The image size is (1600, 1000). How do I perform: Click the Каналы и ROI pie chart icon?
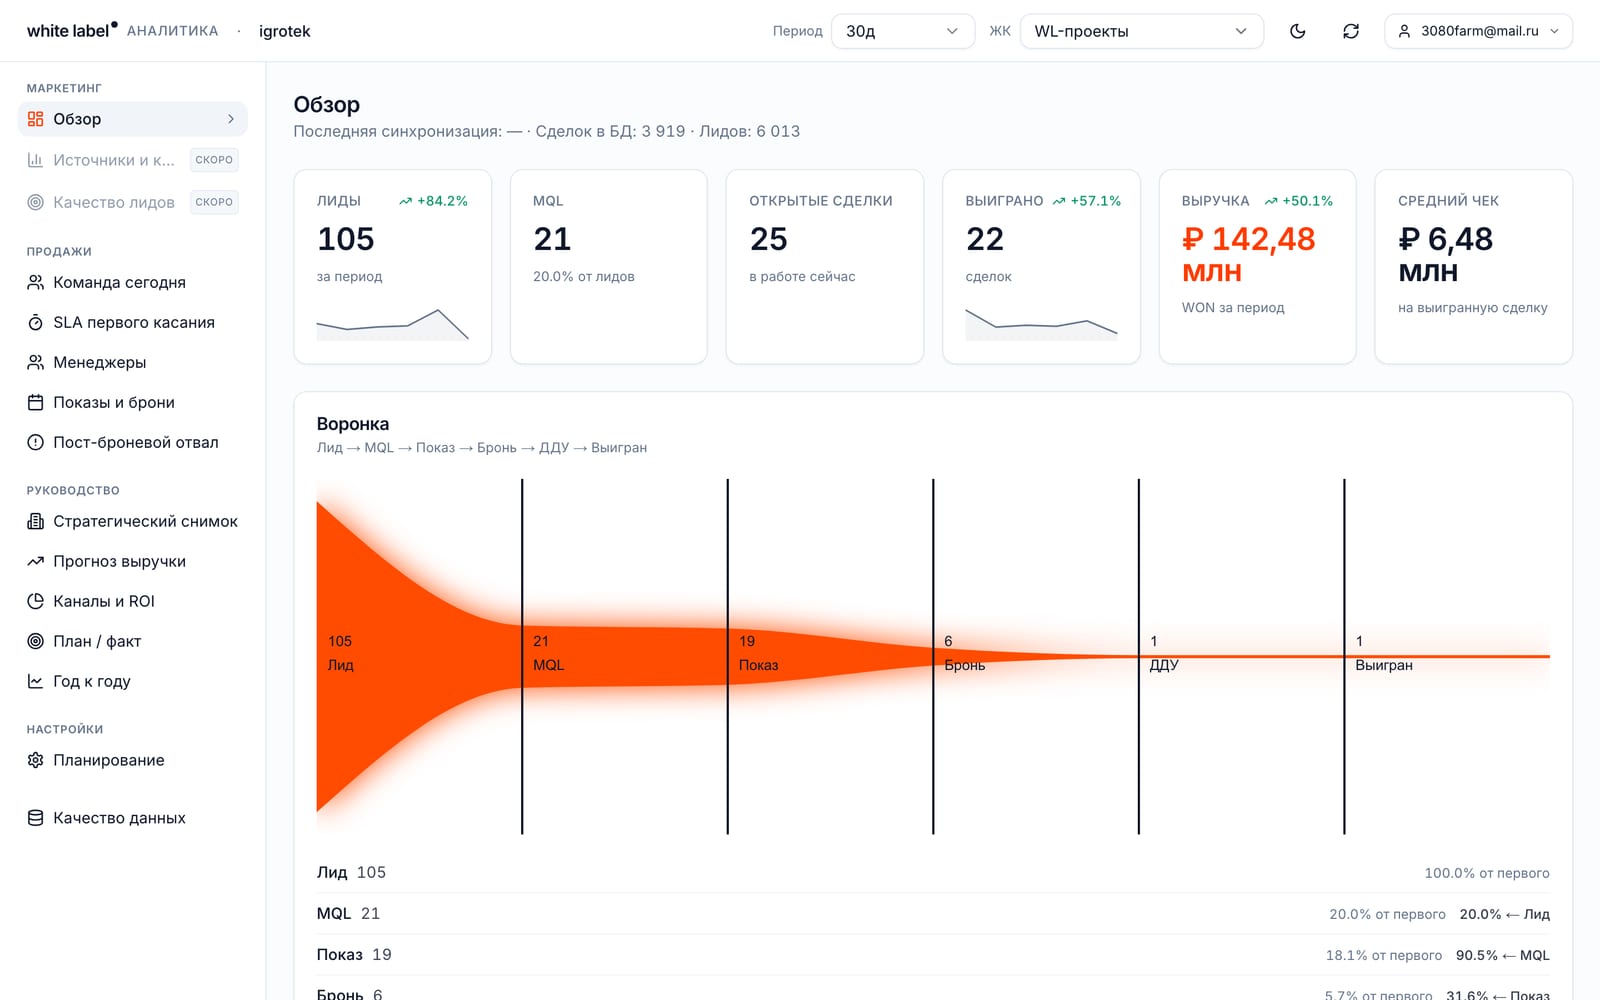(x=36, y=601)
